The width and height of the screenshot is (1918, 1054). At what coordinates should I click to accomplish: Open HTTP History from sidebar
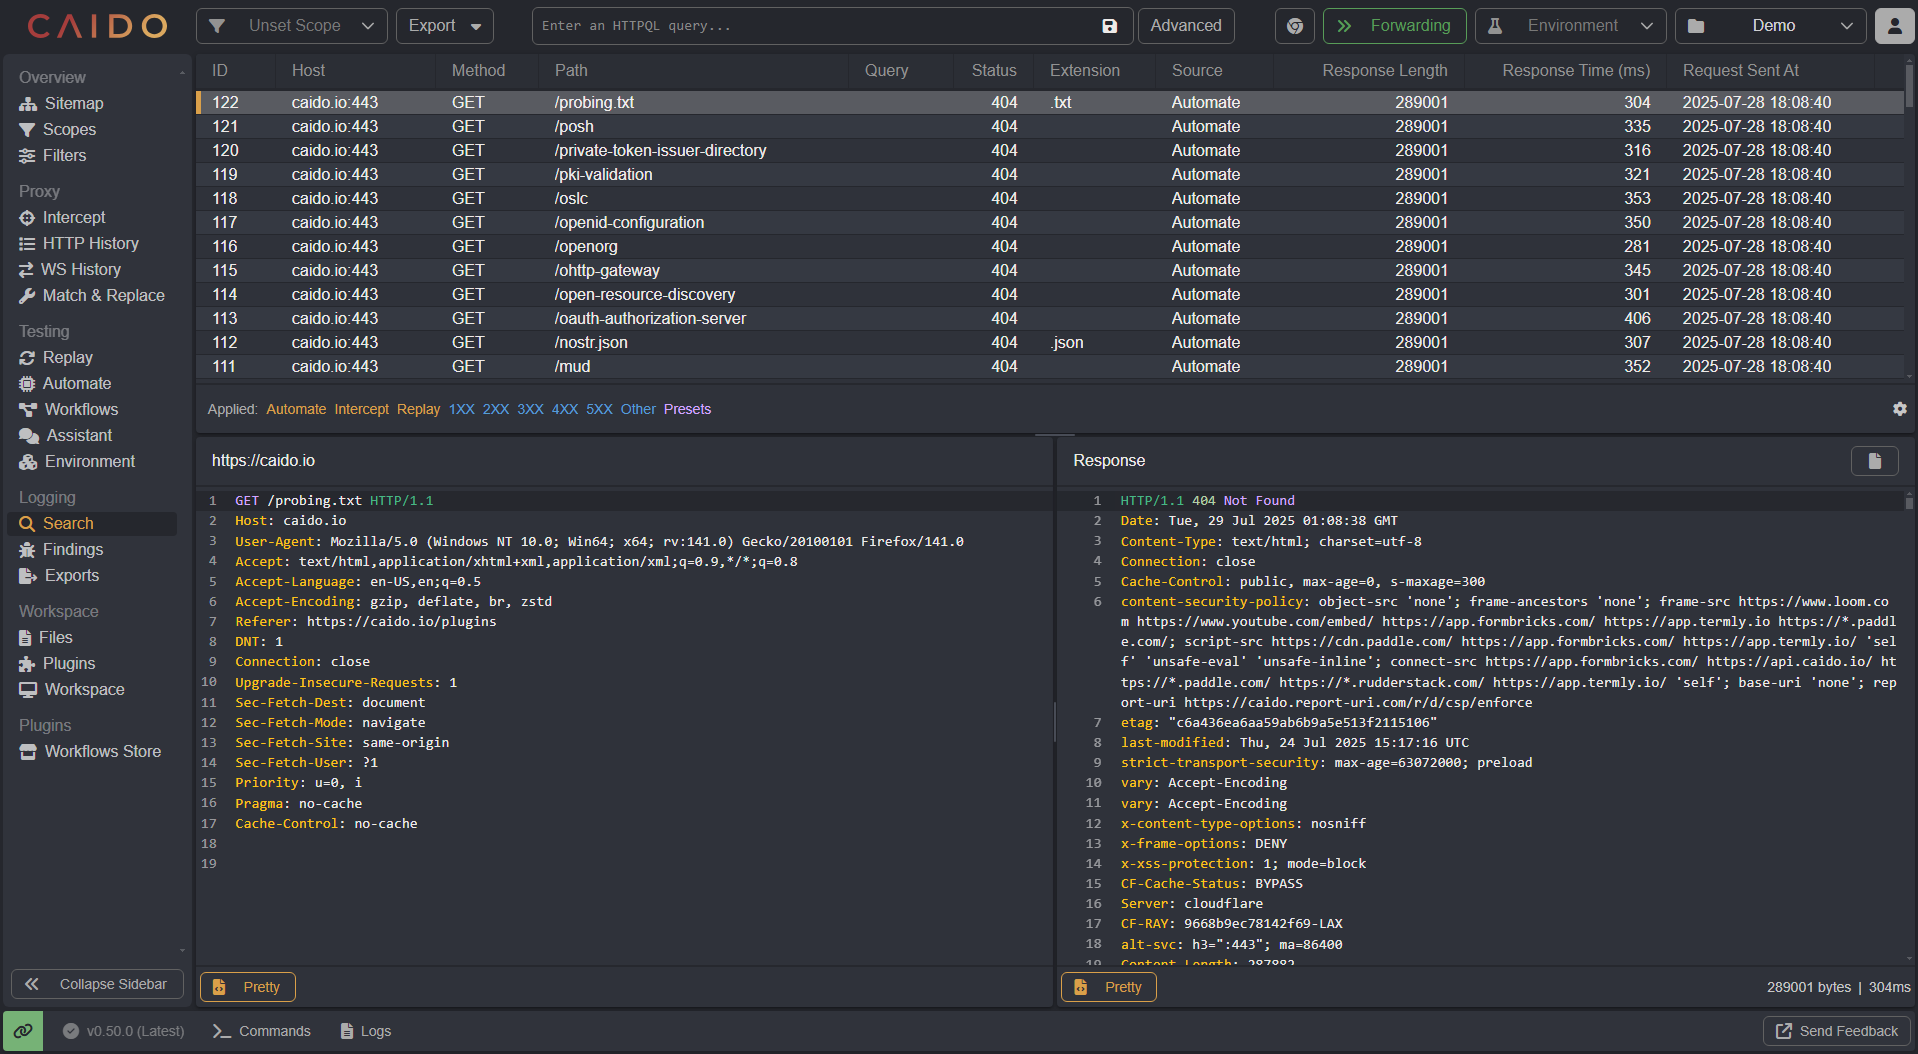point(90,243)
